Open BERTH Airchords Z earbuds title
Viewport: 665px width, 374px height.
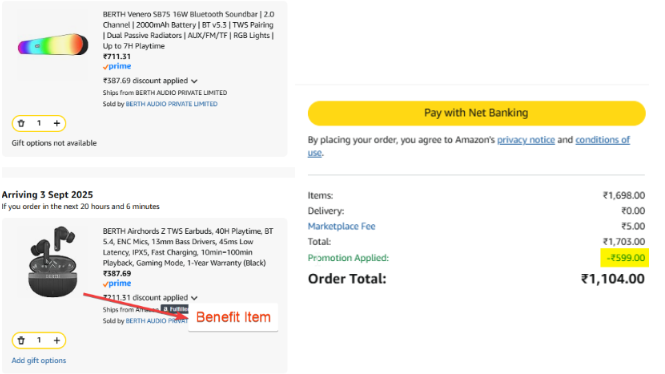[x=188, y=247]
